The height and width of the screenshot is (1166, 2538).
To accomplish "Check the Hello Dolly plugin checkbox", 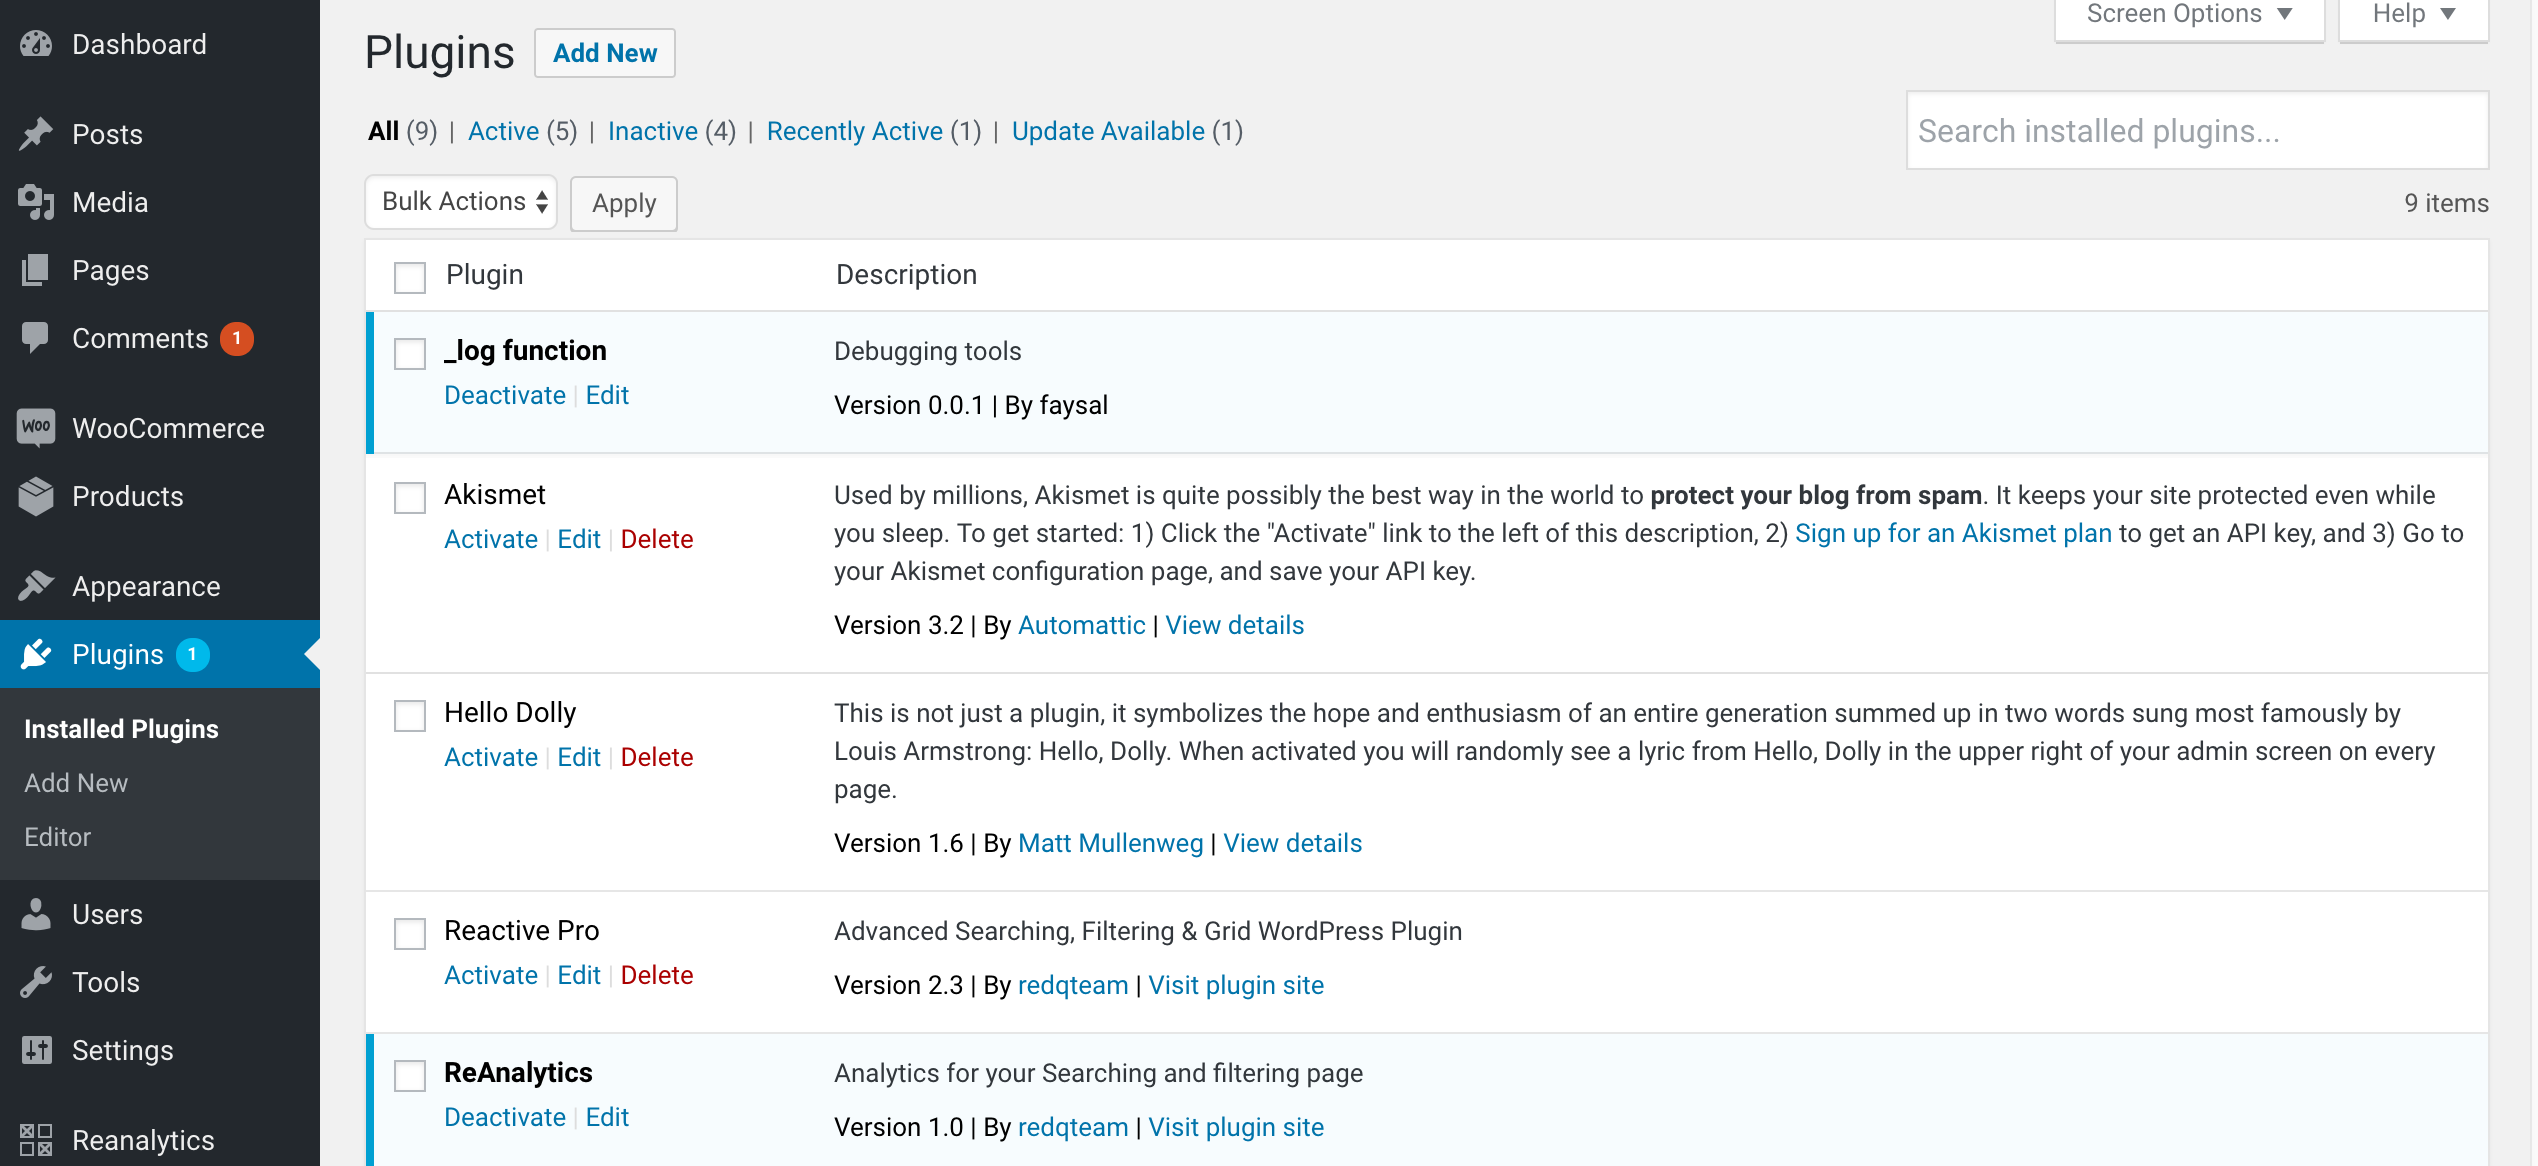I will click(410, 715).
